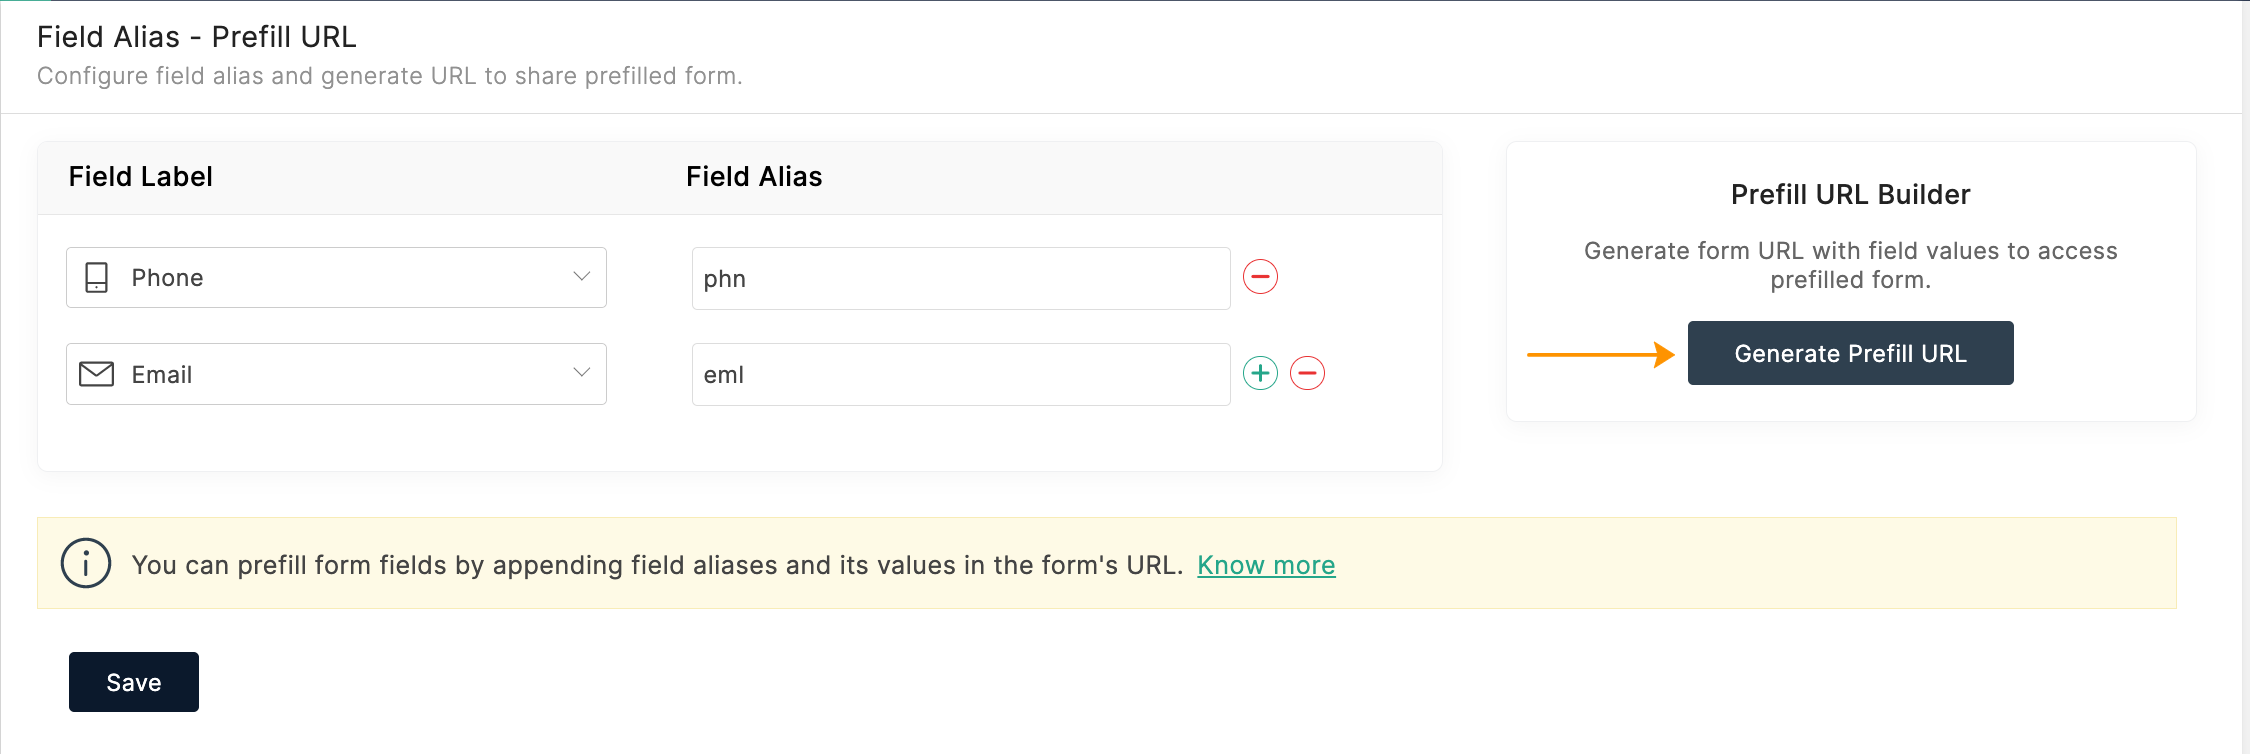This screenshot has height=754, width=2250.
Task: Click the info circle icon
Action: click(86, 563)
